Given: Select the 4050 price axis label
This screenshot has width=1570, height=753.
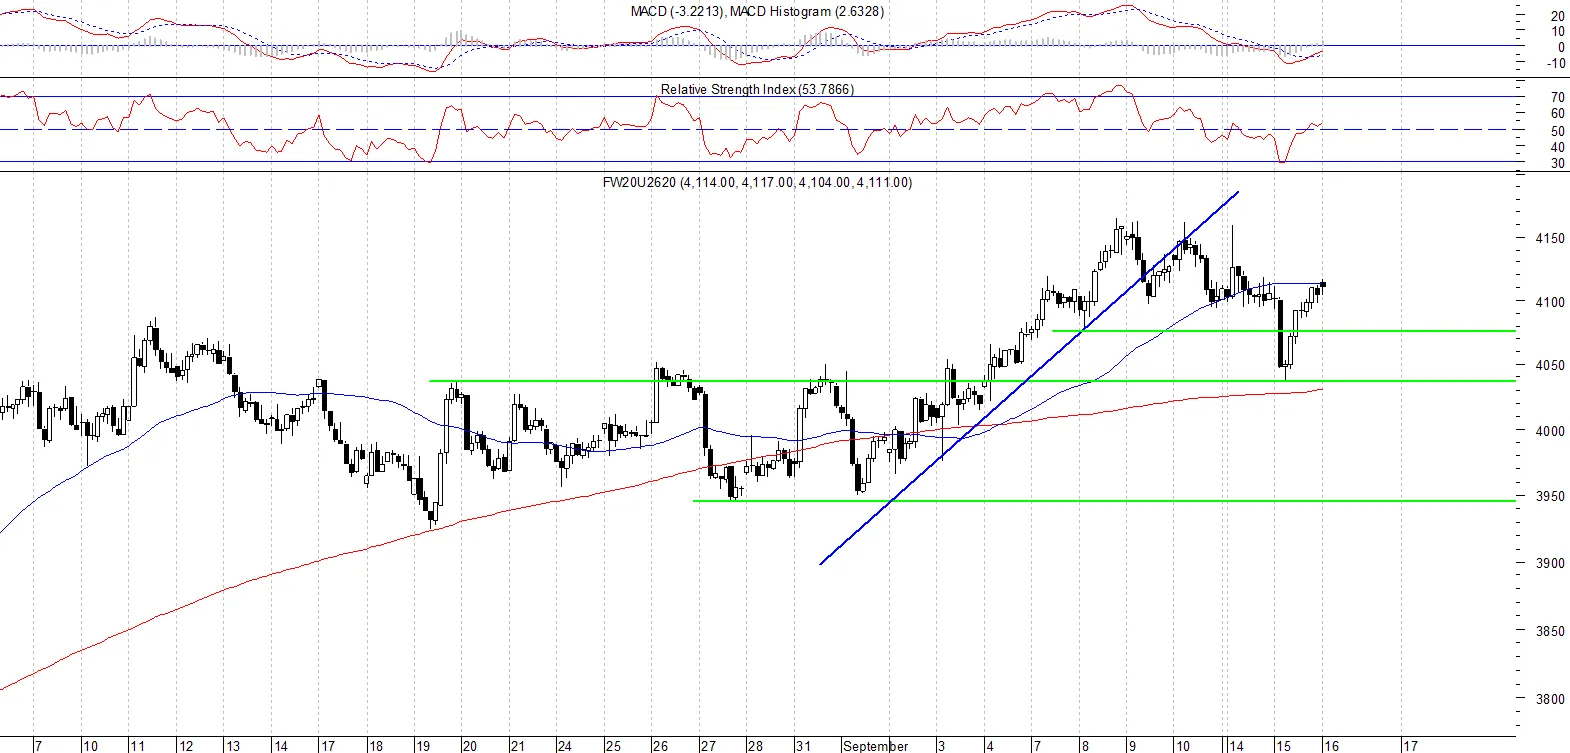Looking at the screenshot, I should pyautogui.click(x=1550, y=365).
